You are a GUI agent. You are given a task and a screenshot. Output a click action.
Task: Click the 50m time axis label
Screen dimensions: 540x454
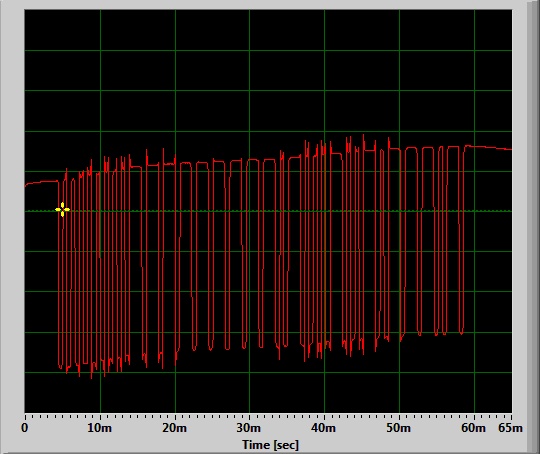click(x=398, y=428)
